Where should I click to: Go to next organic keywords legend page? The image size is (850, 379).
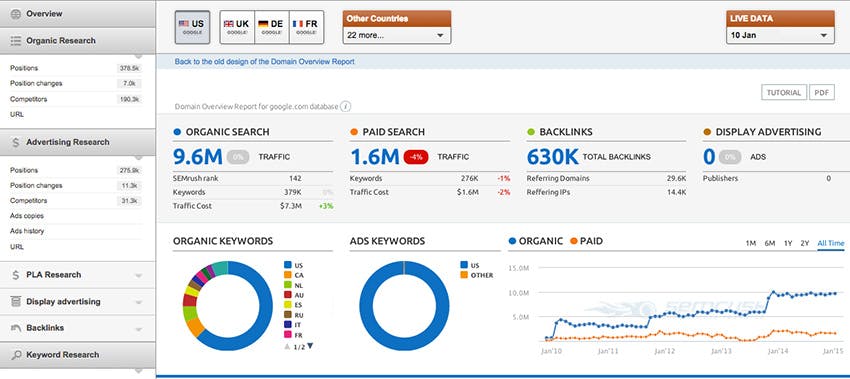tap(311, 346)
